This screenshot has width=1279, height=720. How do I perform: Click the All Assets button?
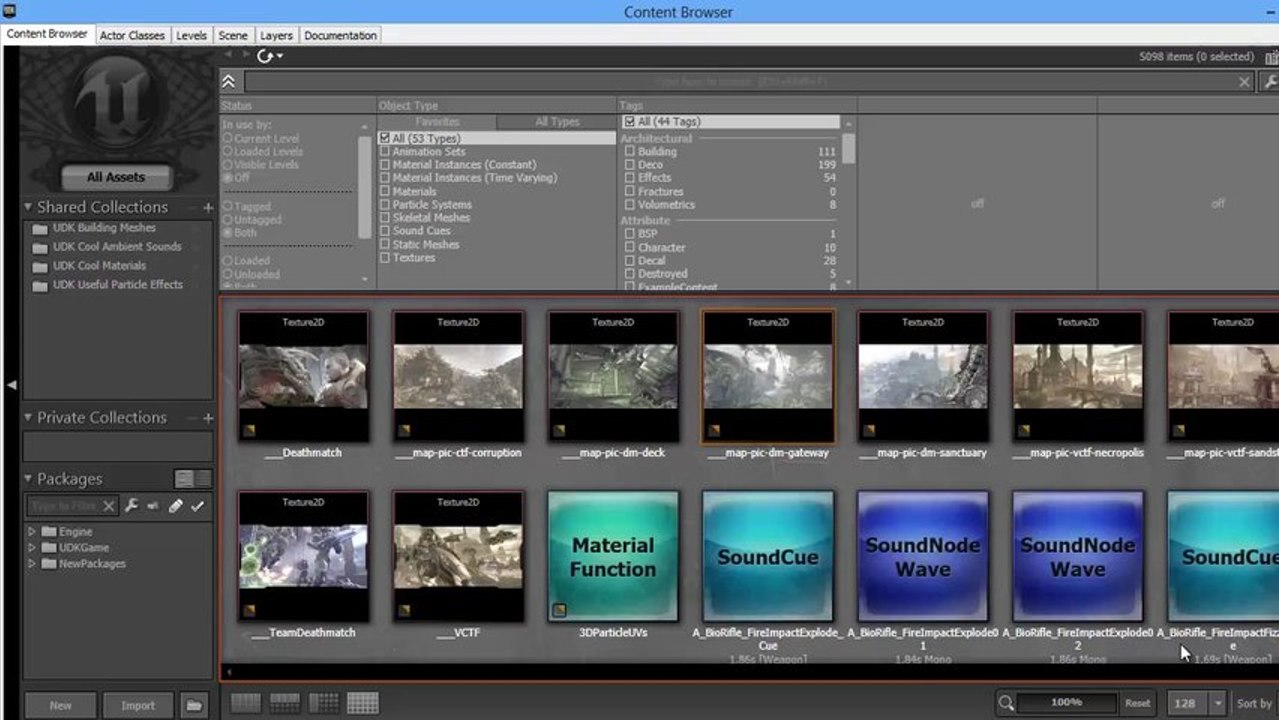pos(116,177)
